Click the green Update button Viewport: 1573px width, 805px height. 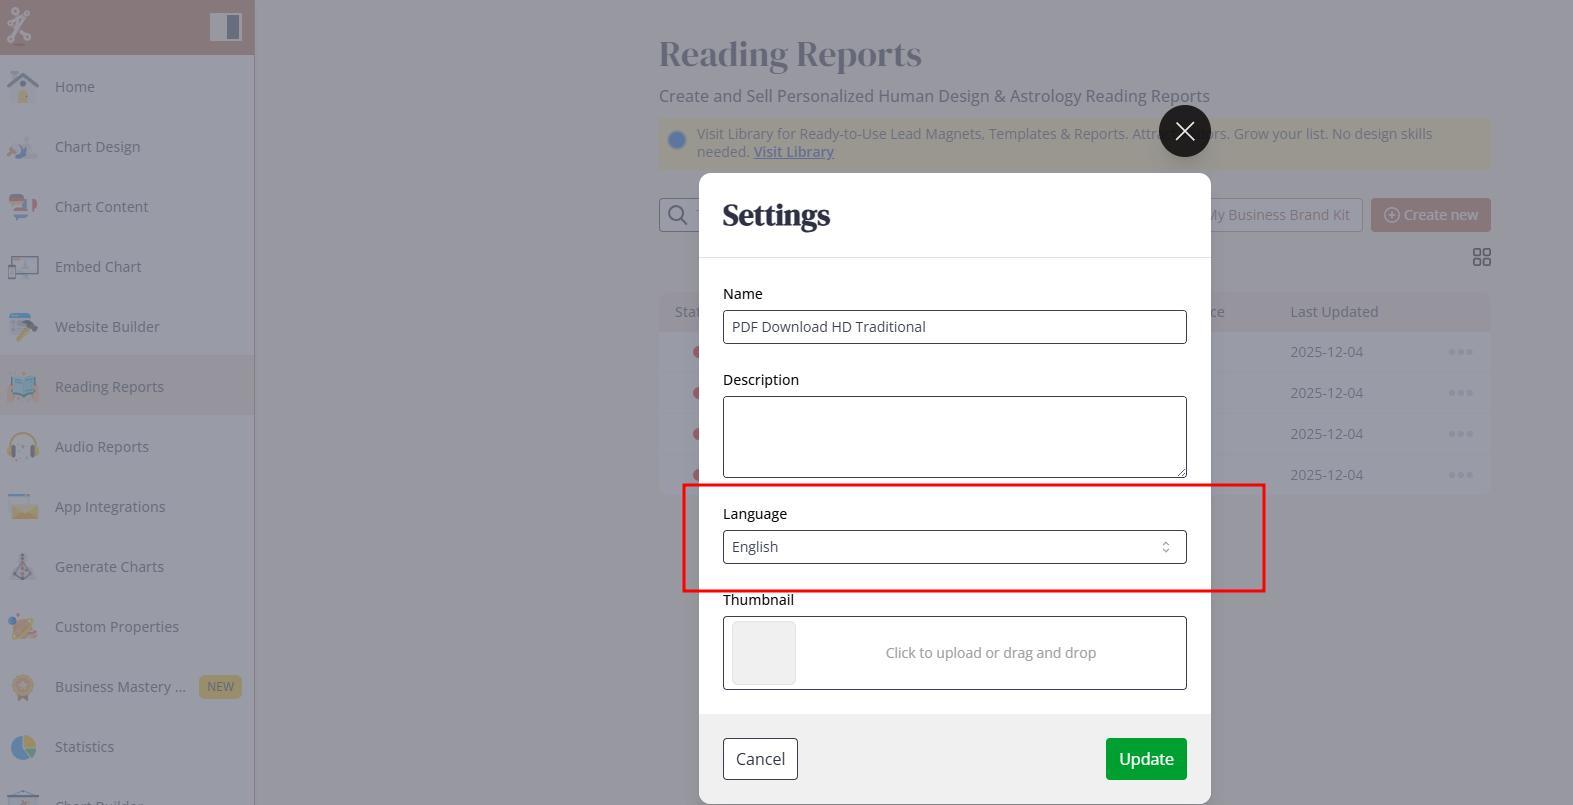(1145, 759)
